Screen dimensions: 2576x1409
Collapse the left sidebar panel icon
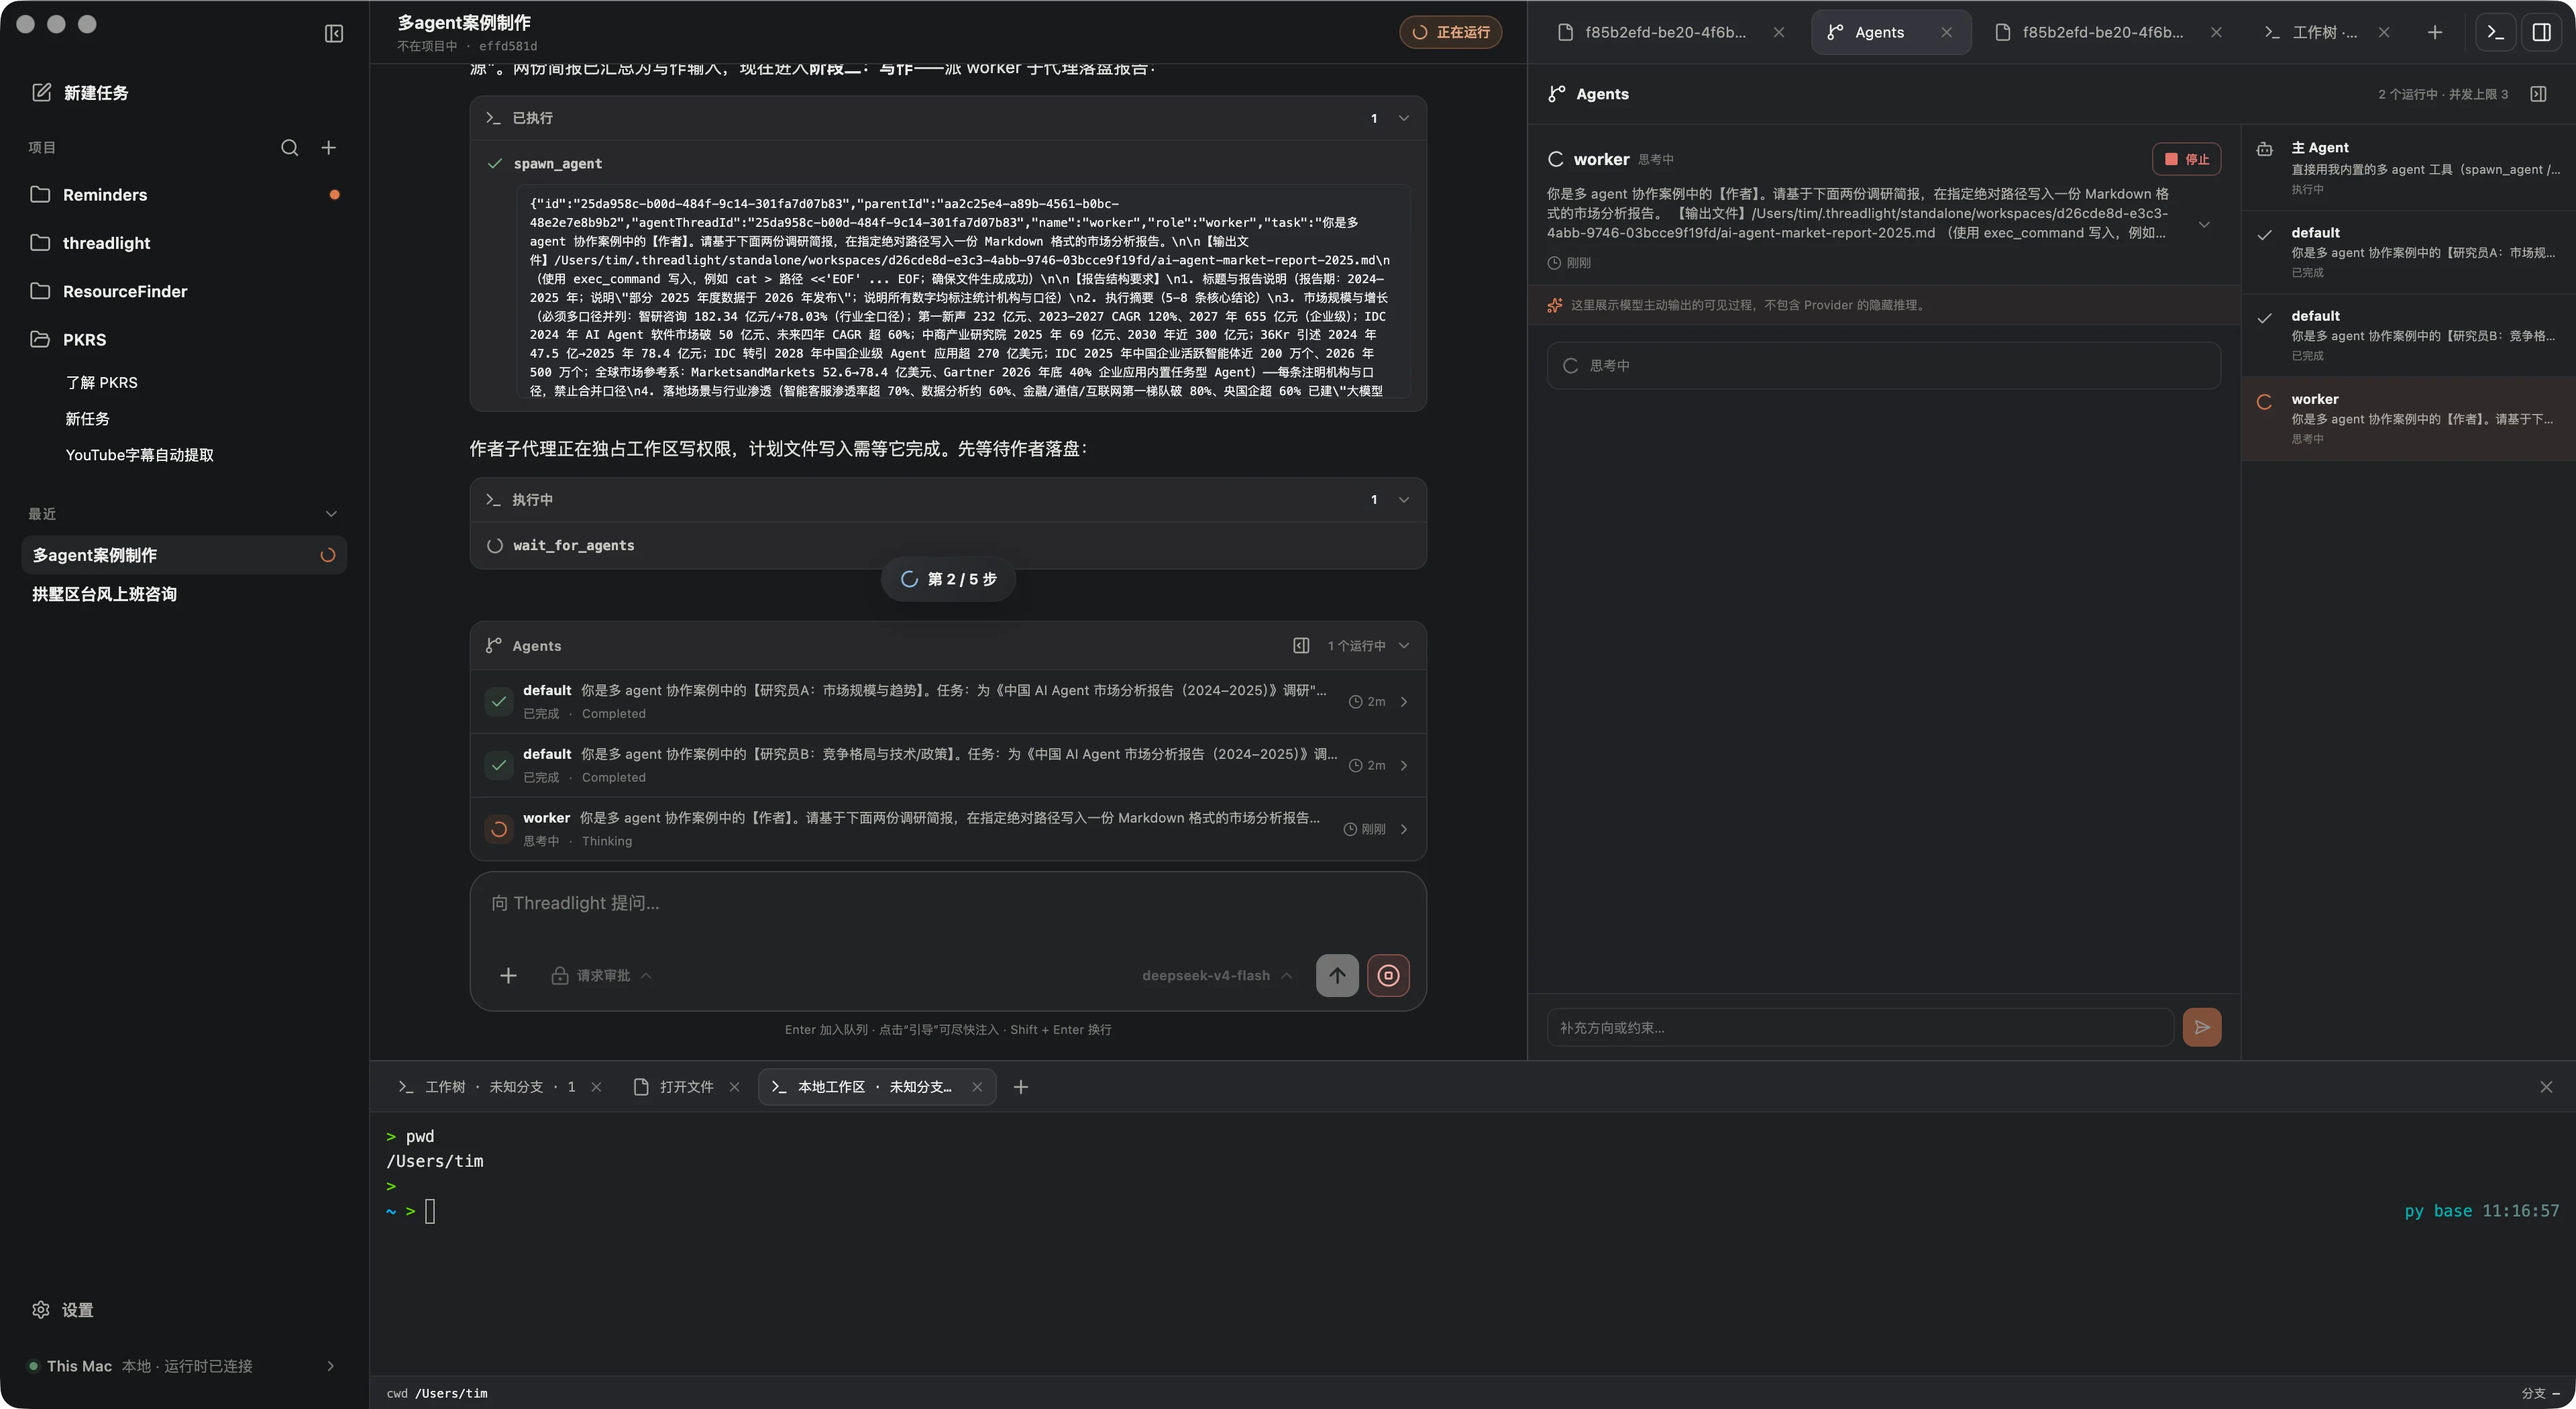[334, 34]
